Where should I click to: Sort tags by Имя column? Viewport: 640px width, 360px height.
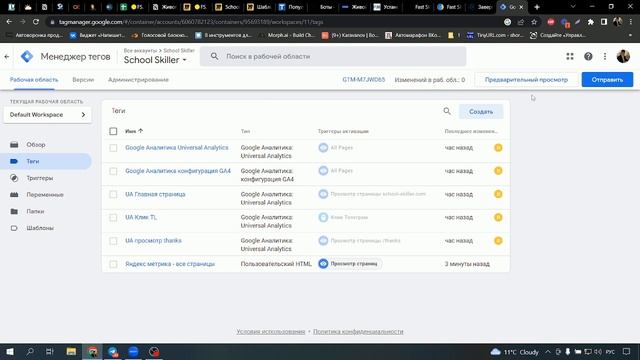coord(134,131)
